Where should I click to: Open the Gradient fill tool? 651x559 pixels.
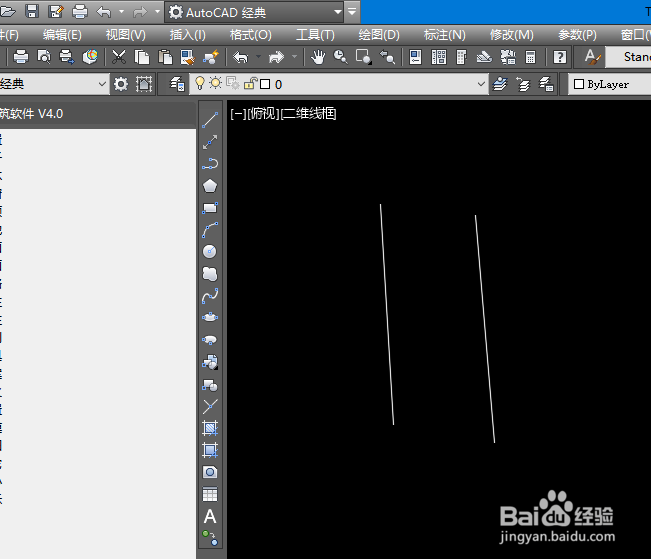click(210, 450)
